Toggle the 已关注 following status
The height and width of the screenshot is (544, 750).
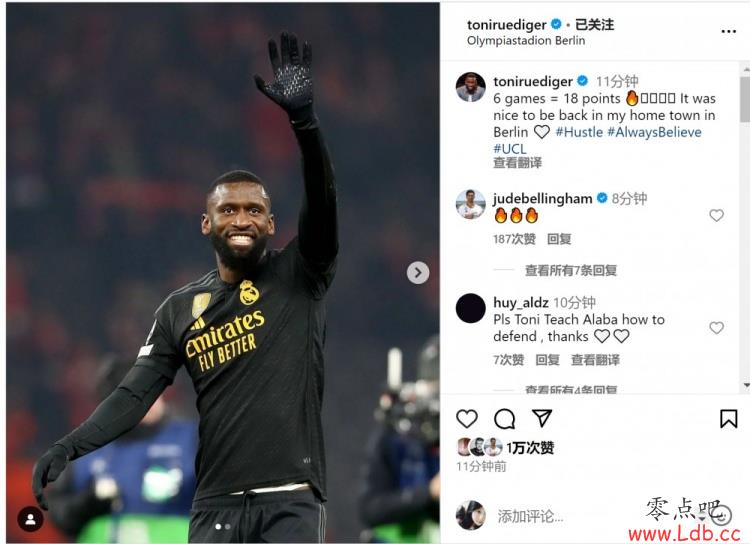[594, 24]
